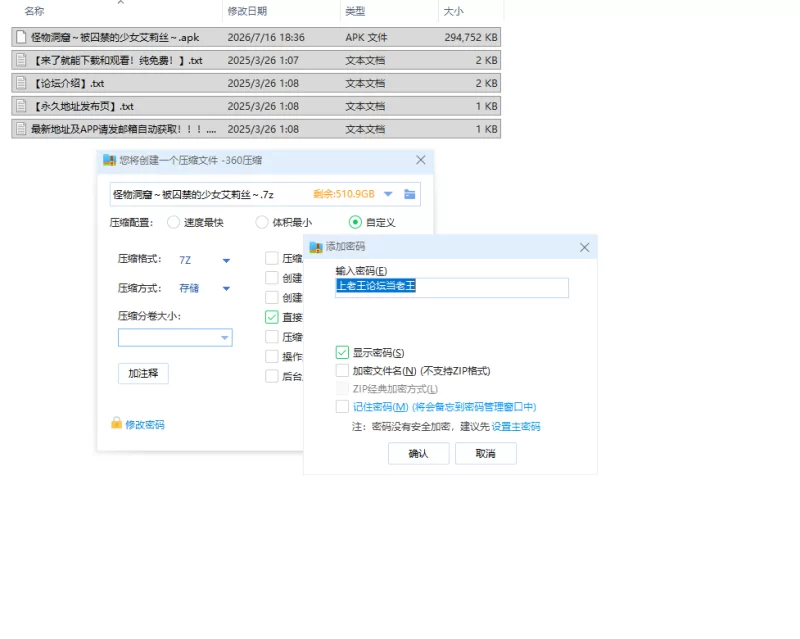Click the 剩余:510.9GB remaining space text
800x639 pixels.
coord(343,194)
